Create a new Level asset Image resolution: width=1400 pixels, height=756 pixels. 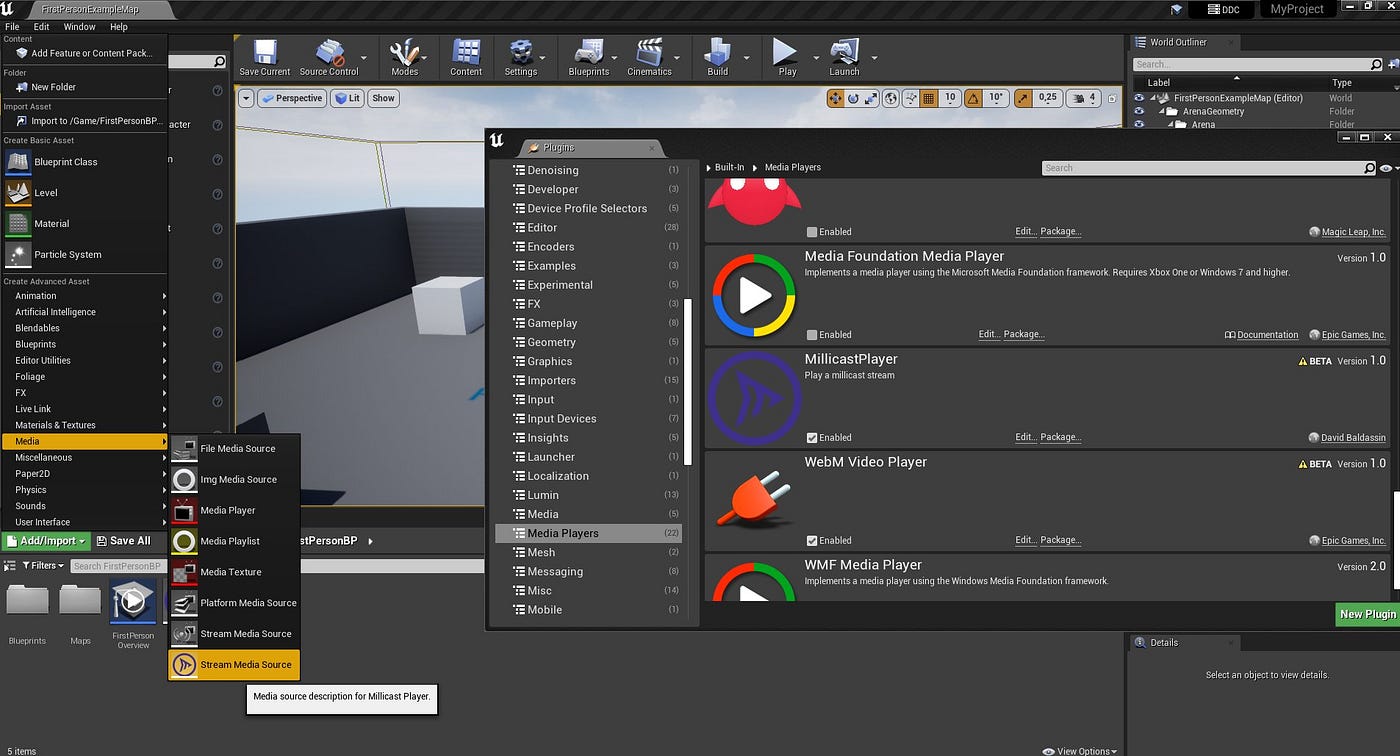(x=83, y=193)
